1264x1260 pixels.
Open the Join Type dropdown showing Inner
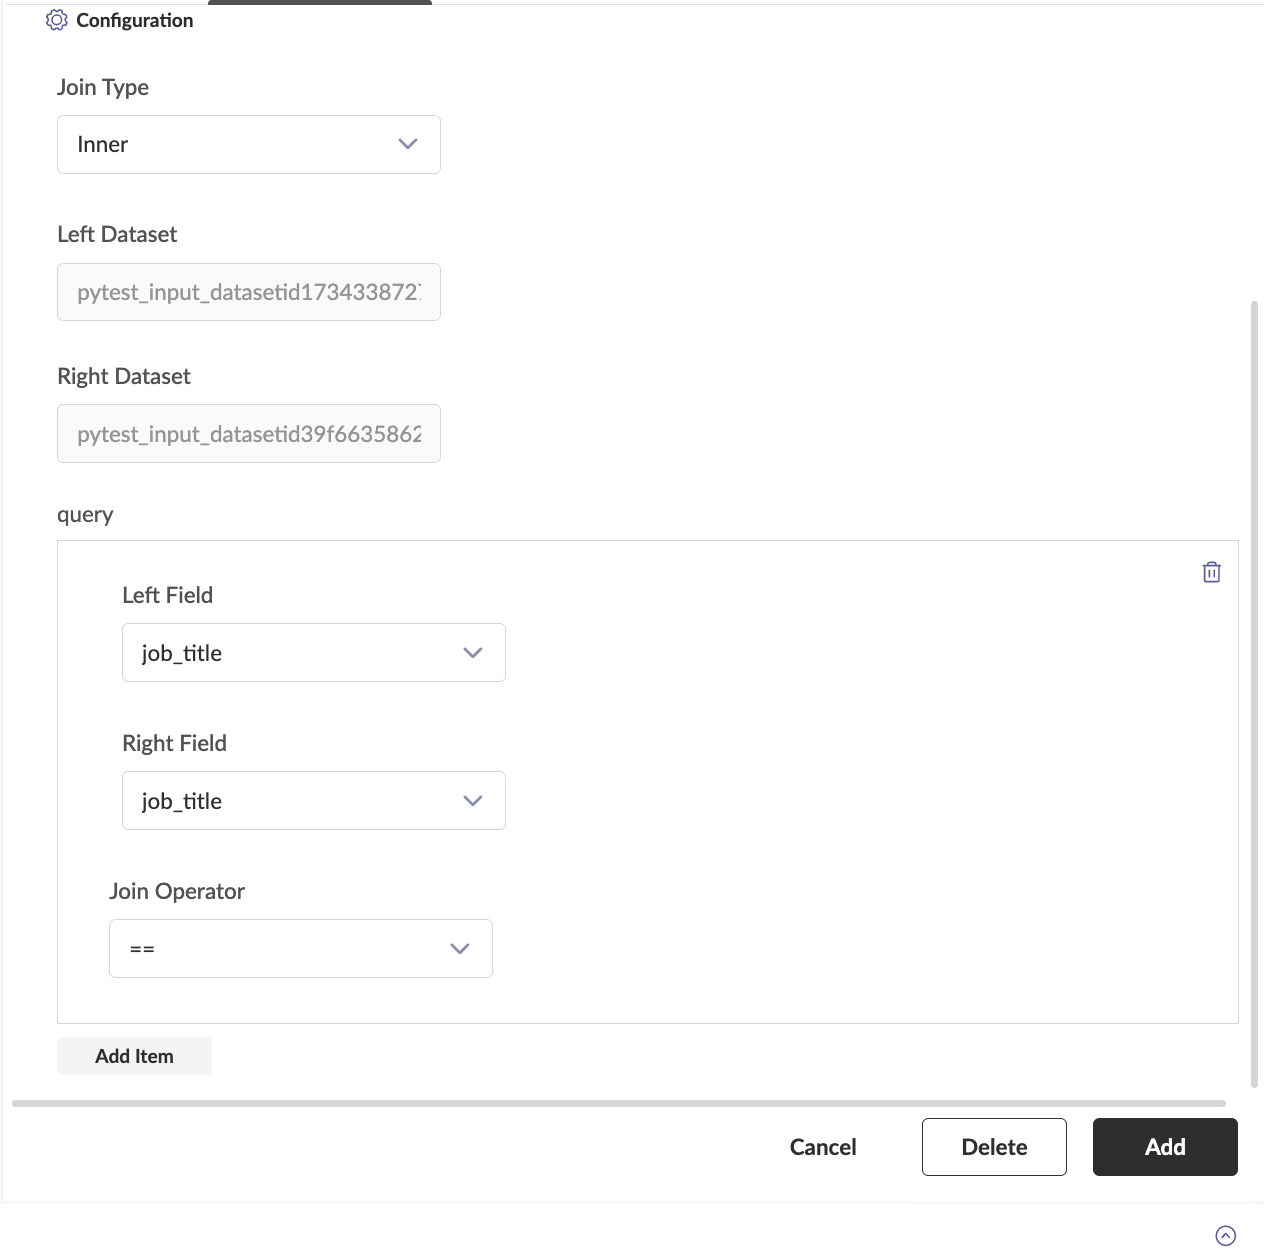click(x=248, y=144)
